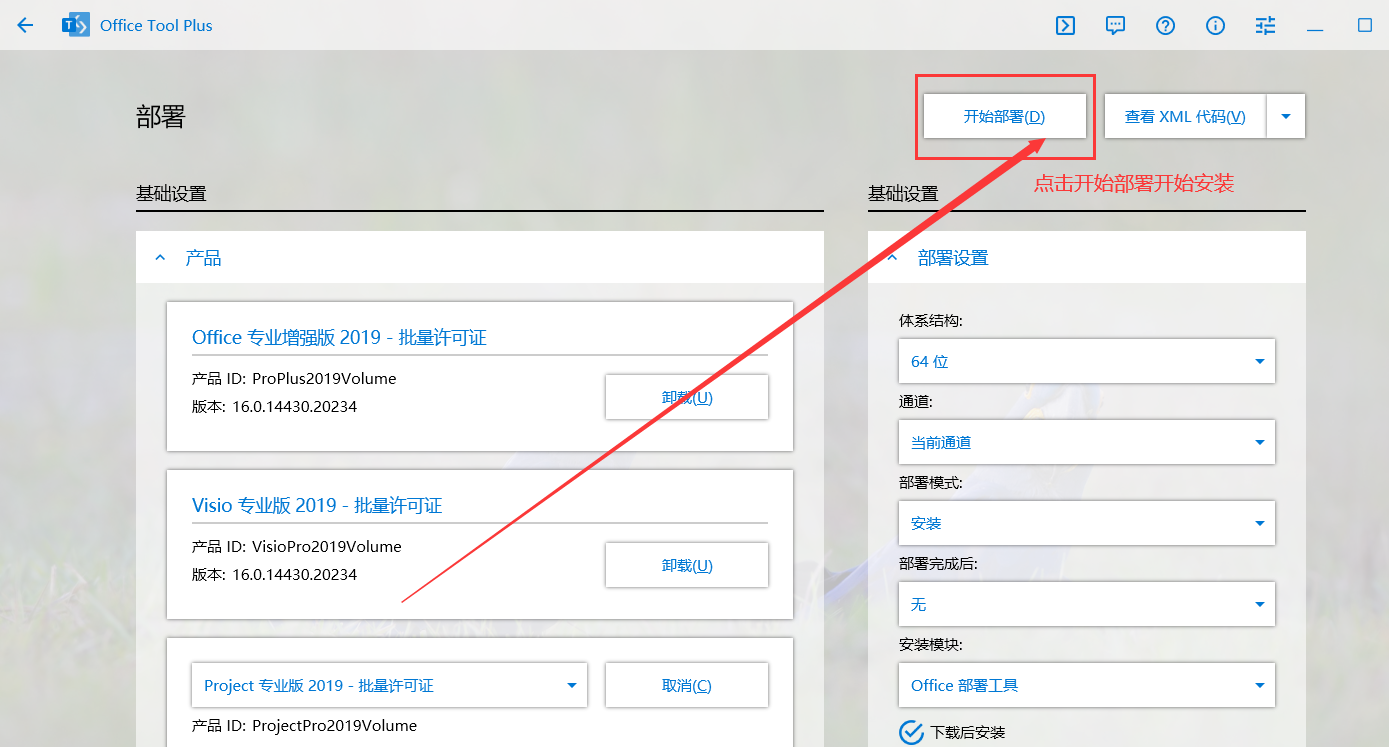
Task: Click 取消(C) for Project 专业版 2019
Action: pos(687,685)
